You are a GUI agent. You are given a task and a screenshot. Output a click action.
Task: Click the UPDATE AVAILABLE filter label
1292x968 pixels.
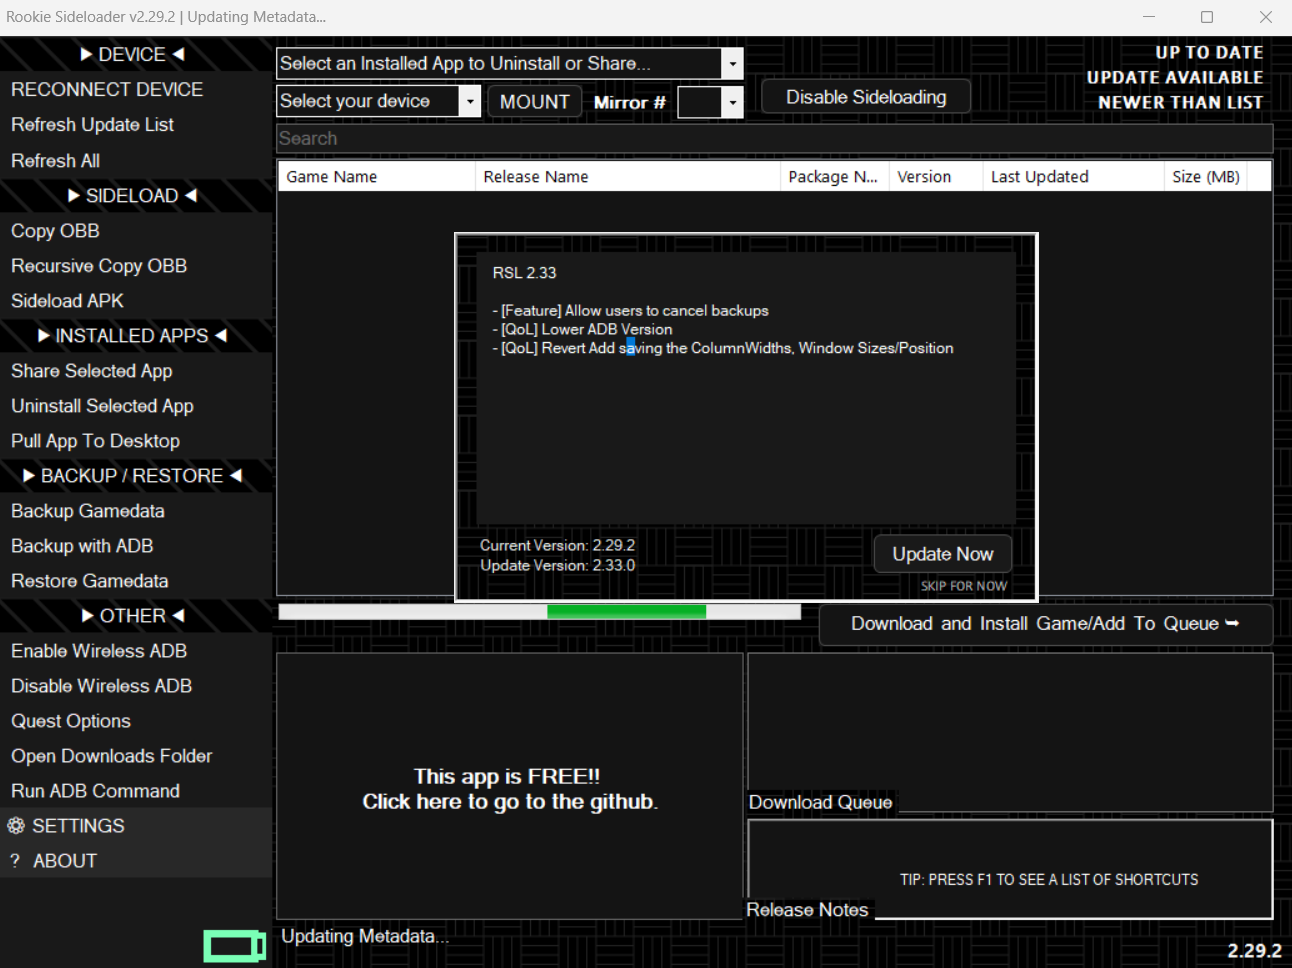[1175, 78]
